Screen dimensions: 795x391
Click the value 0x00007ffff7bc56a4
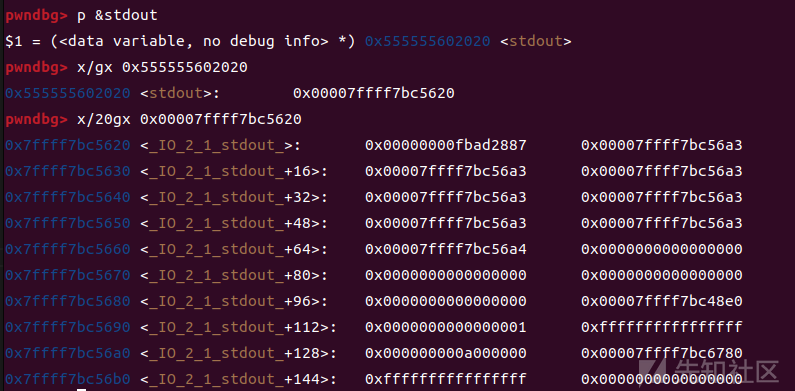pos(446,250)
